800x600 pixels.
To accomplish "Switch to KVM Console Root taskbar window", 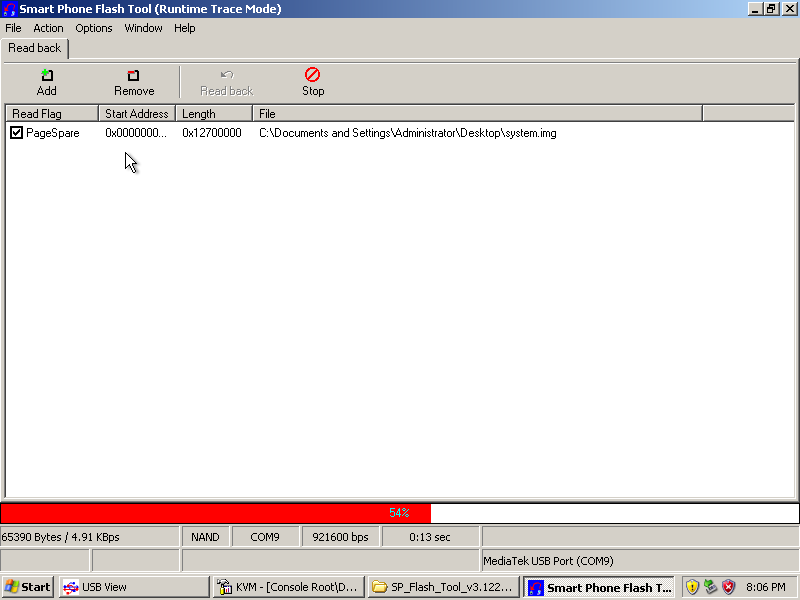I will click(289, 587).
